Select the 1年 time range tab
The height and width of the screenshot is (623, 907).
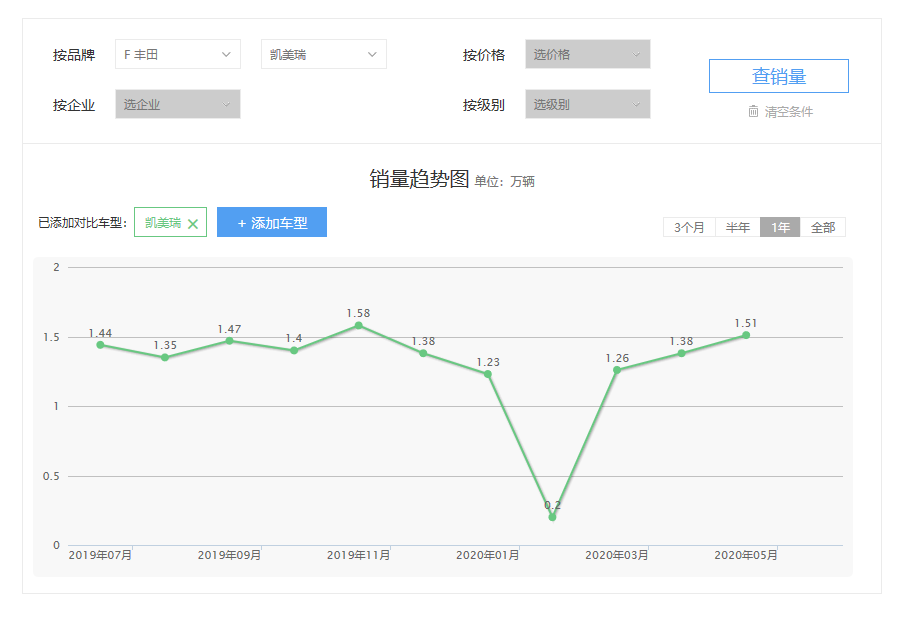click(780, 228)
